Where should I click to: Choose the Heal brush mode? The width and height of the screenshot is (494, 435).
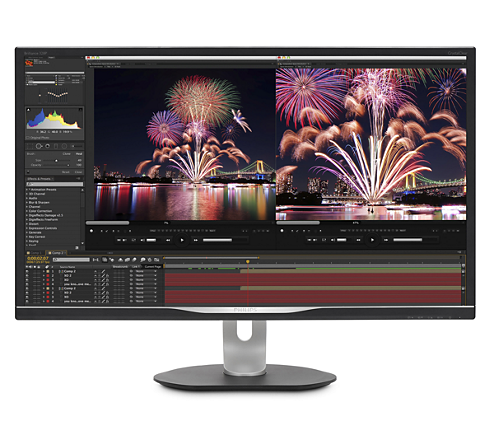pos(79,154)
